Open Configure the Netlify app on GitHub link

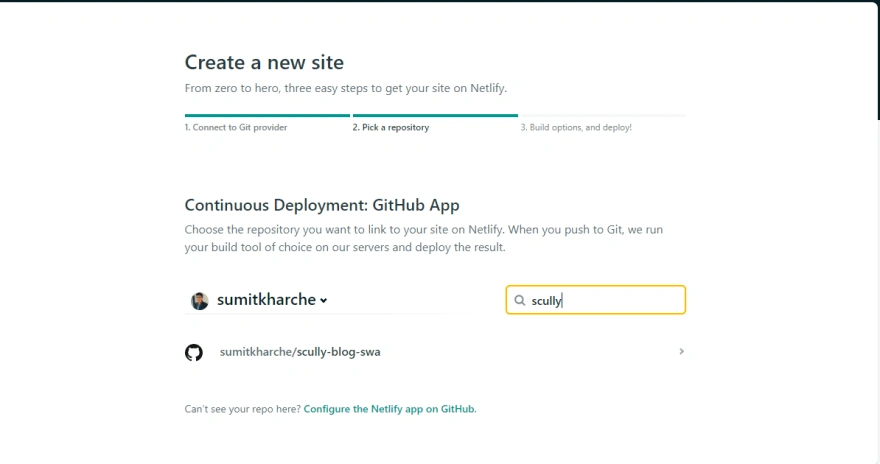tap(389, 409)
